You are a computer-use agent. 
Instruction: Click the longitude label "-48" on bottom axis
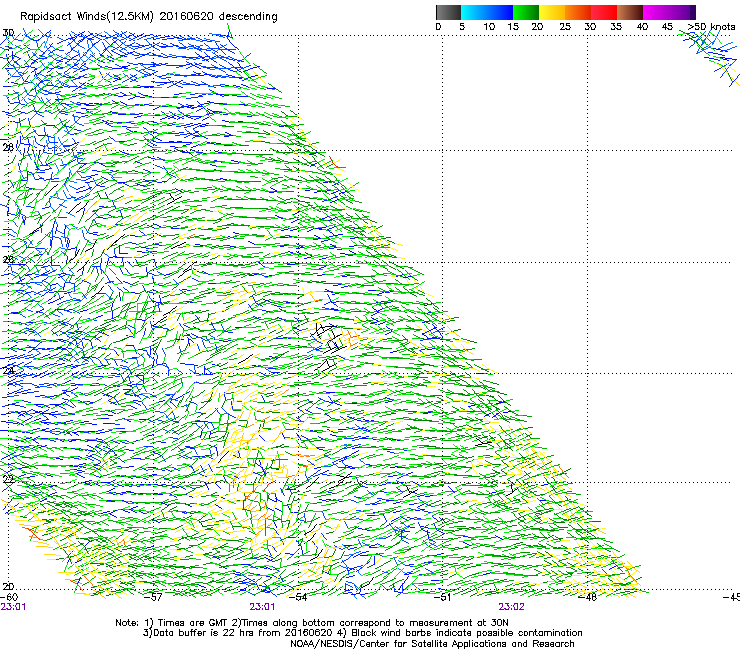[587, 598]
